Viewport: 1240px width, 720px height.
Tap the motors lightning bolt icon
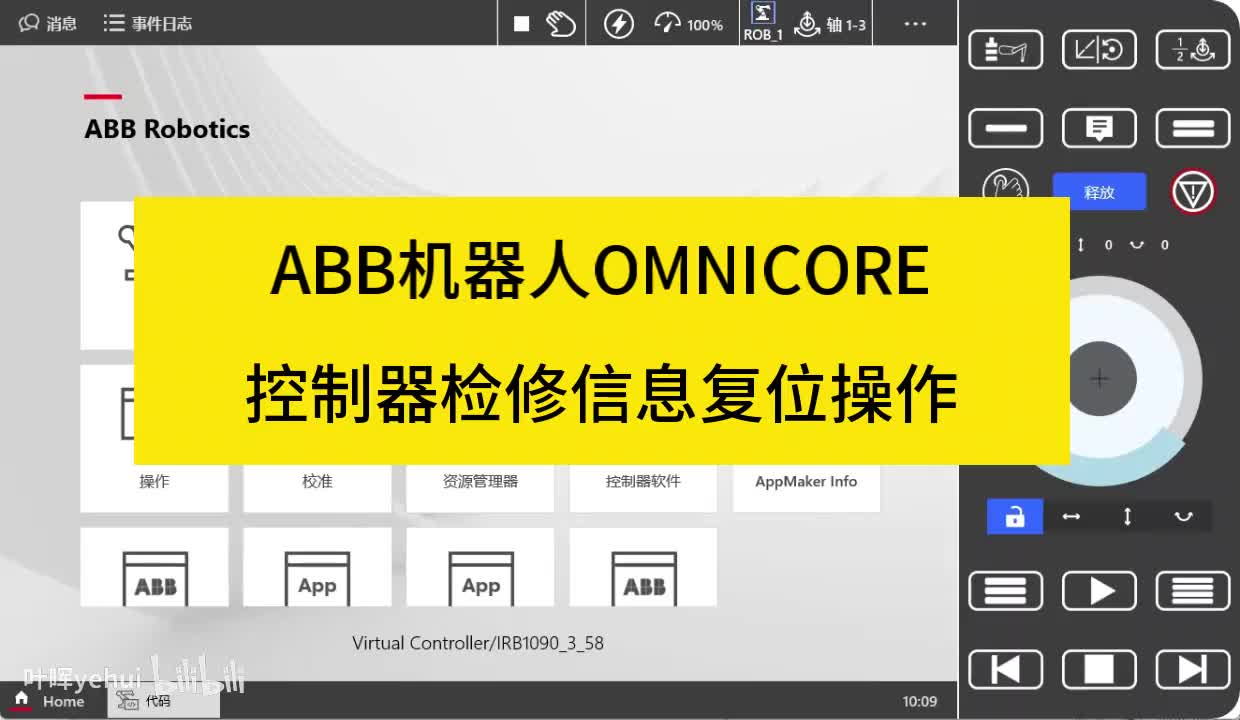coord(619,24)
